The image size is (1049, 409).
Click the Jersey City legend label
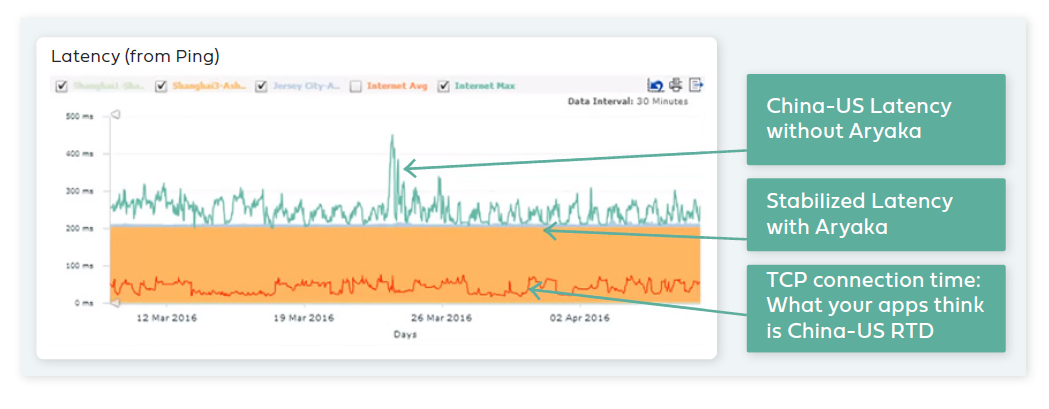306,86
